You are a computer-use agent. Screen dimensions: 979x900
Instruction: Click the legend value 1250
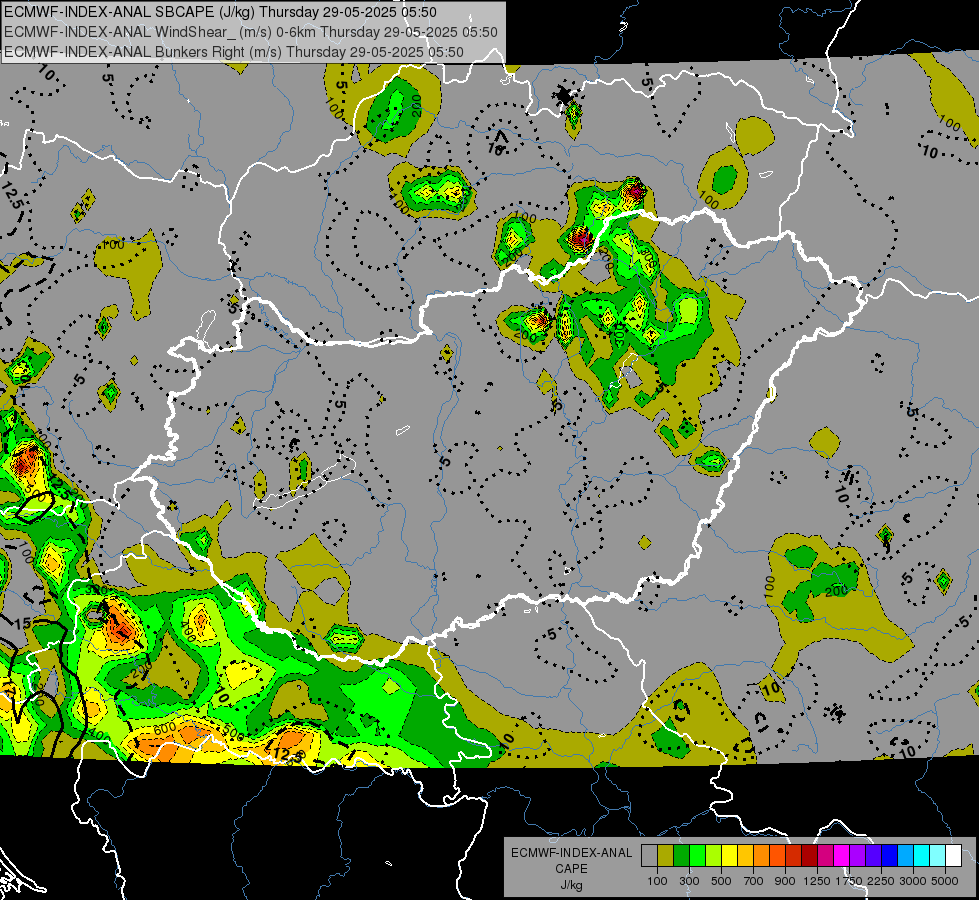click(x=817, y=881)
